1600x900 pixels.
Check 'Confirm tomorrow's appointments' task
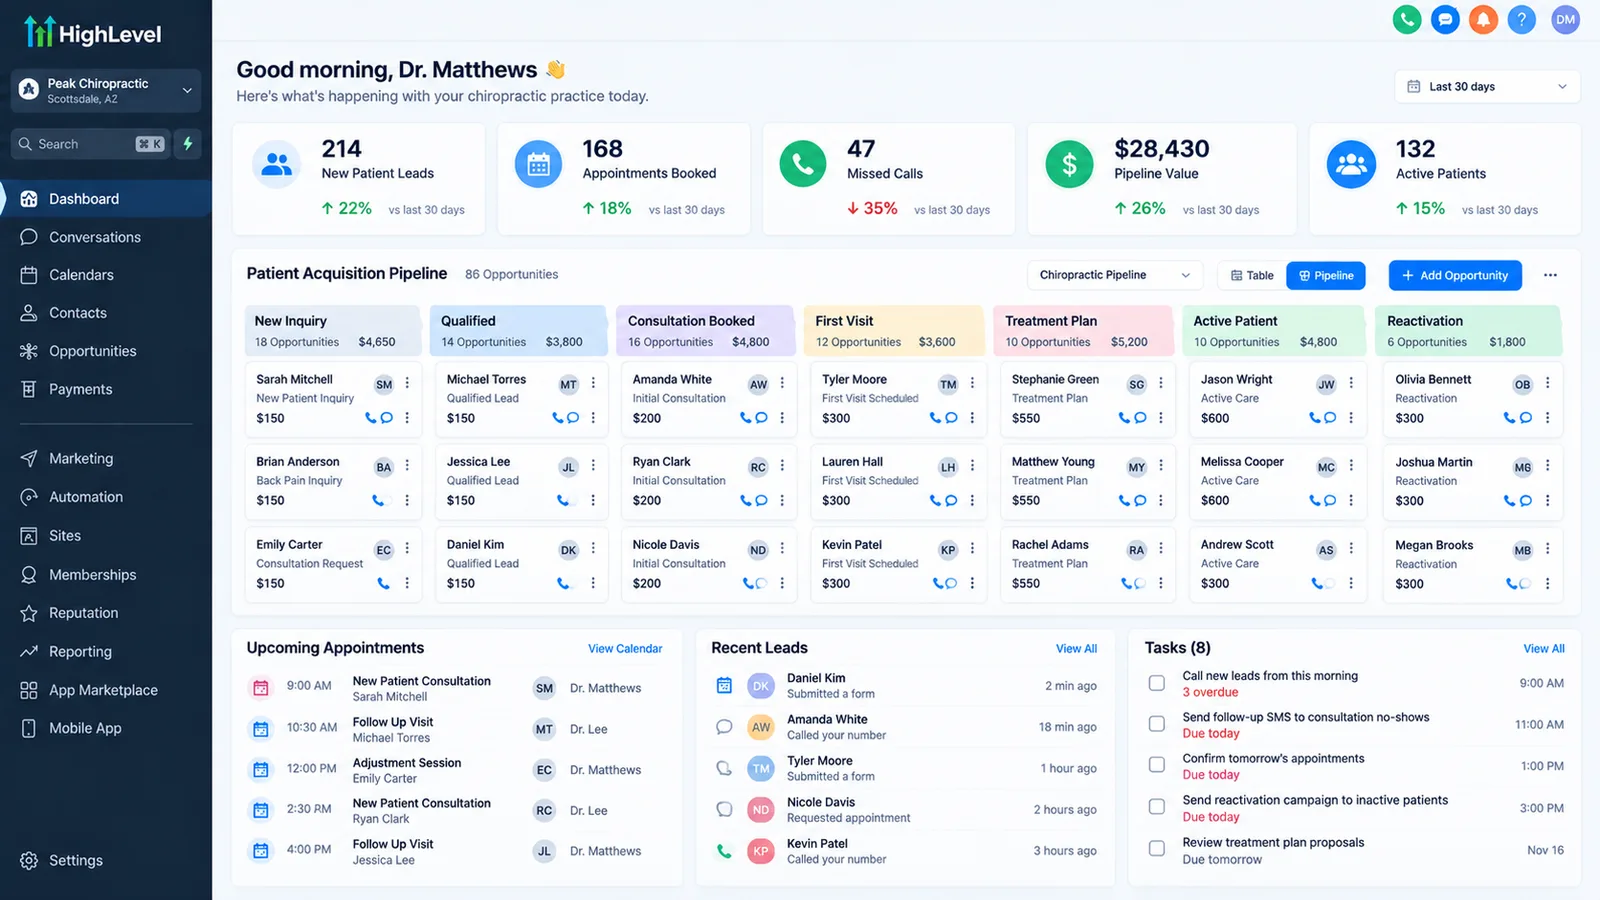point(1157,765)
